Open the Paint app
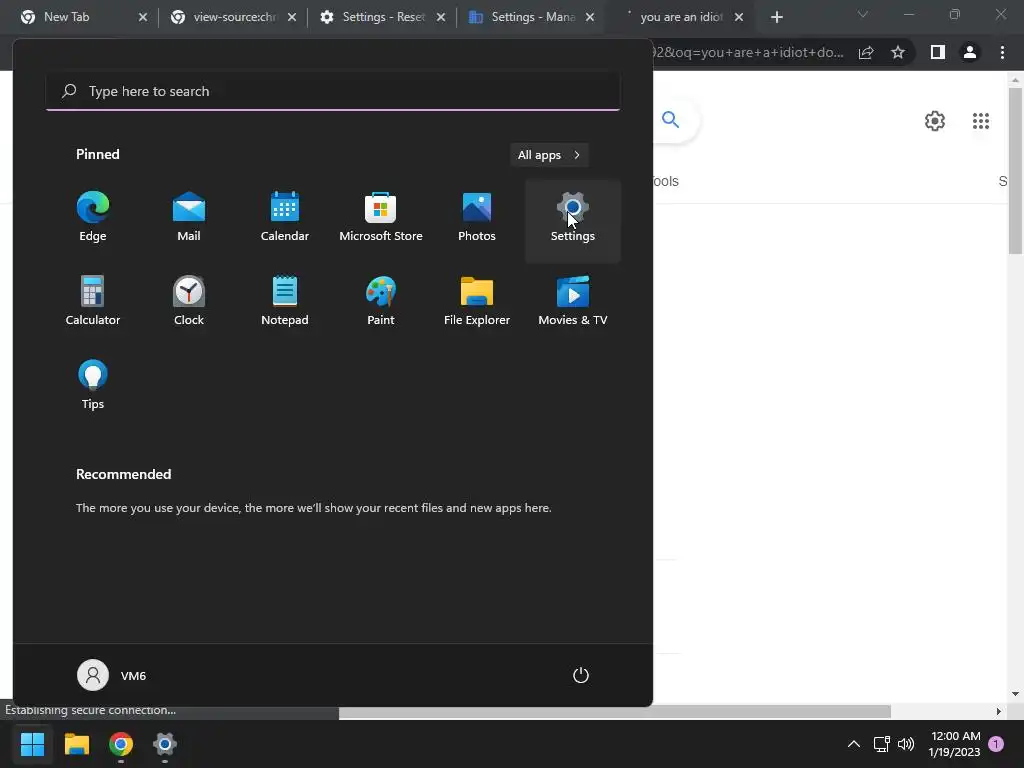 (x=381, y=301)
